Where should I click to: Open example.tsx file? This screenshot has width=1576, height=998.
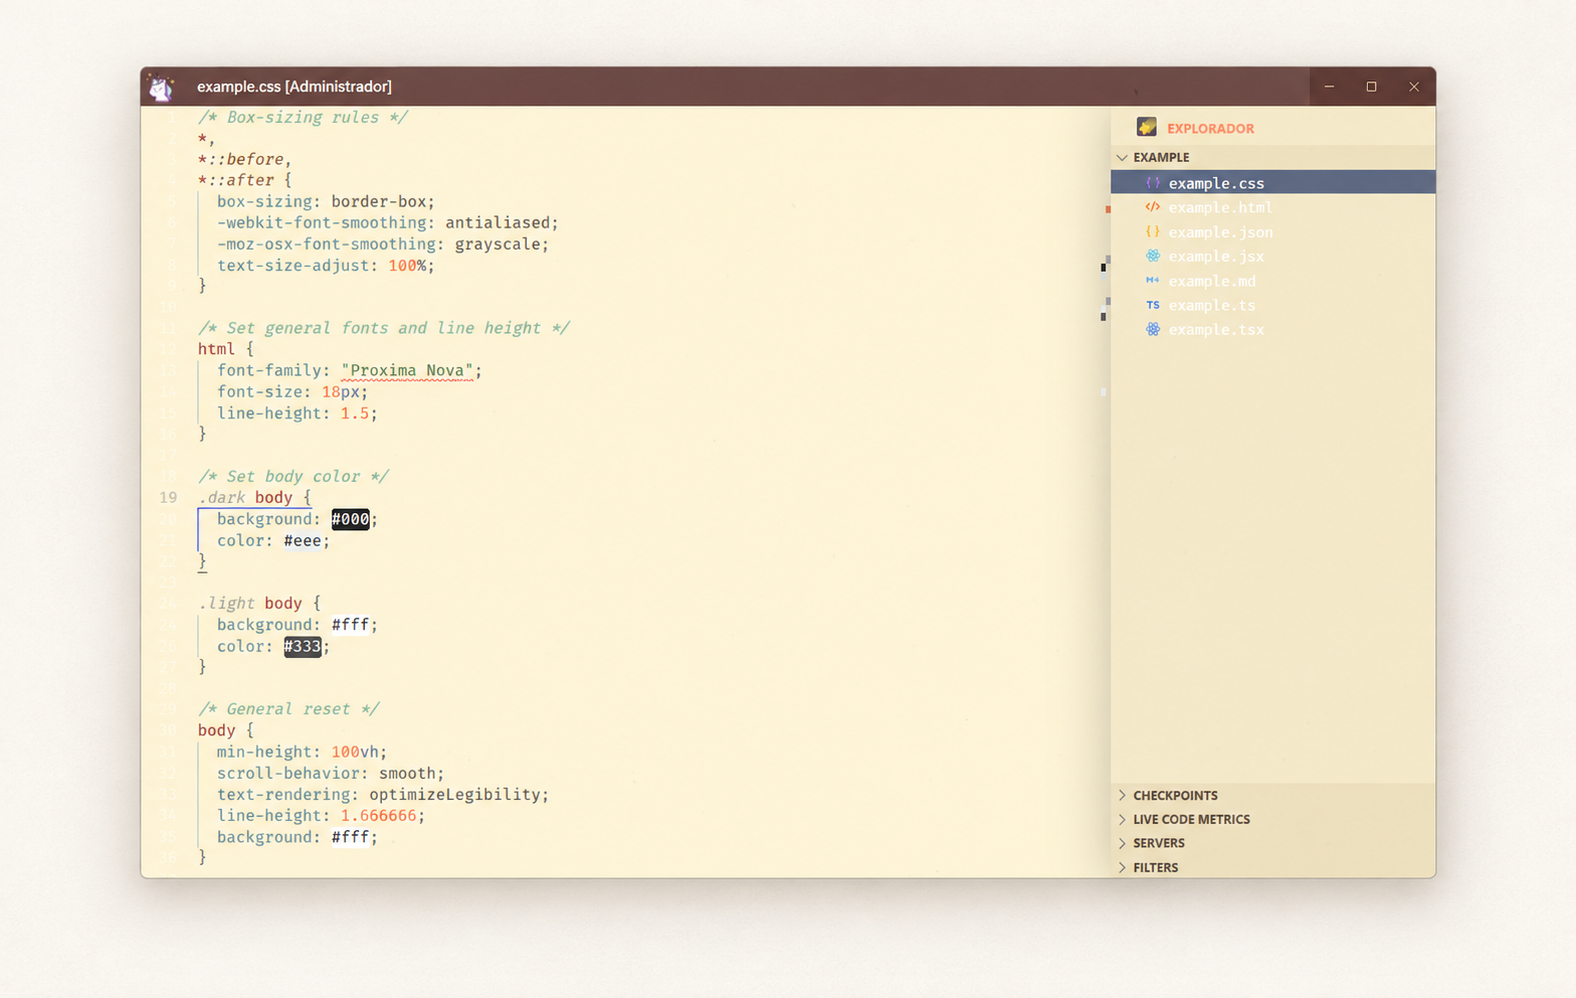1273,329
